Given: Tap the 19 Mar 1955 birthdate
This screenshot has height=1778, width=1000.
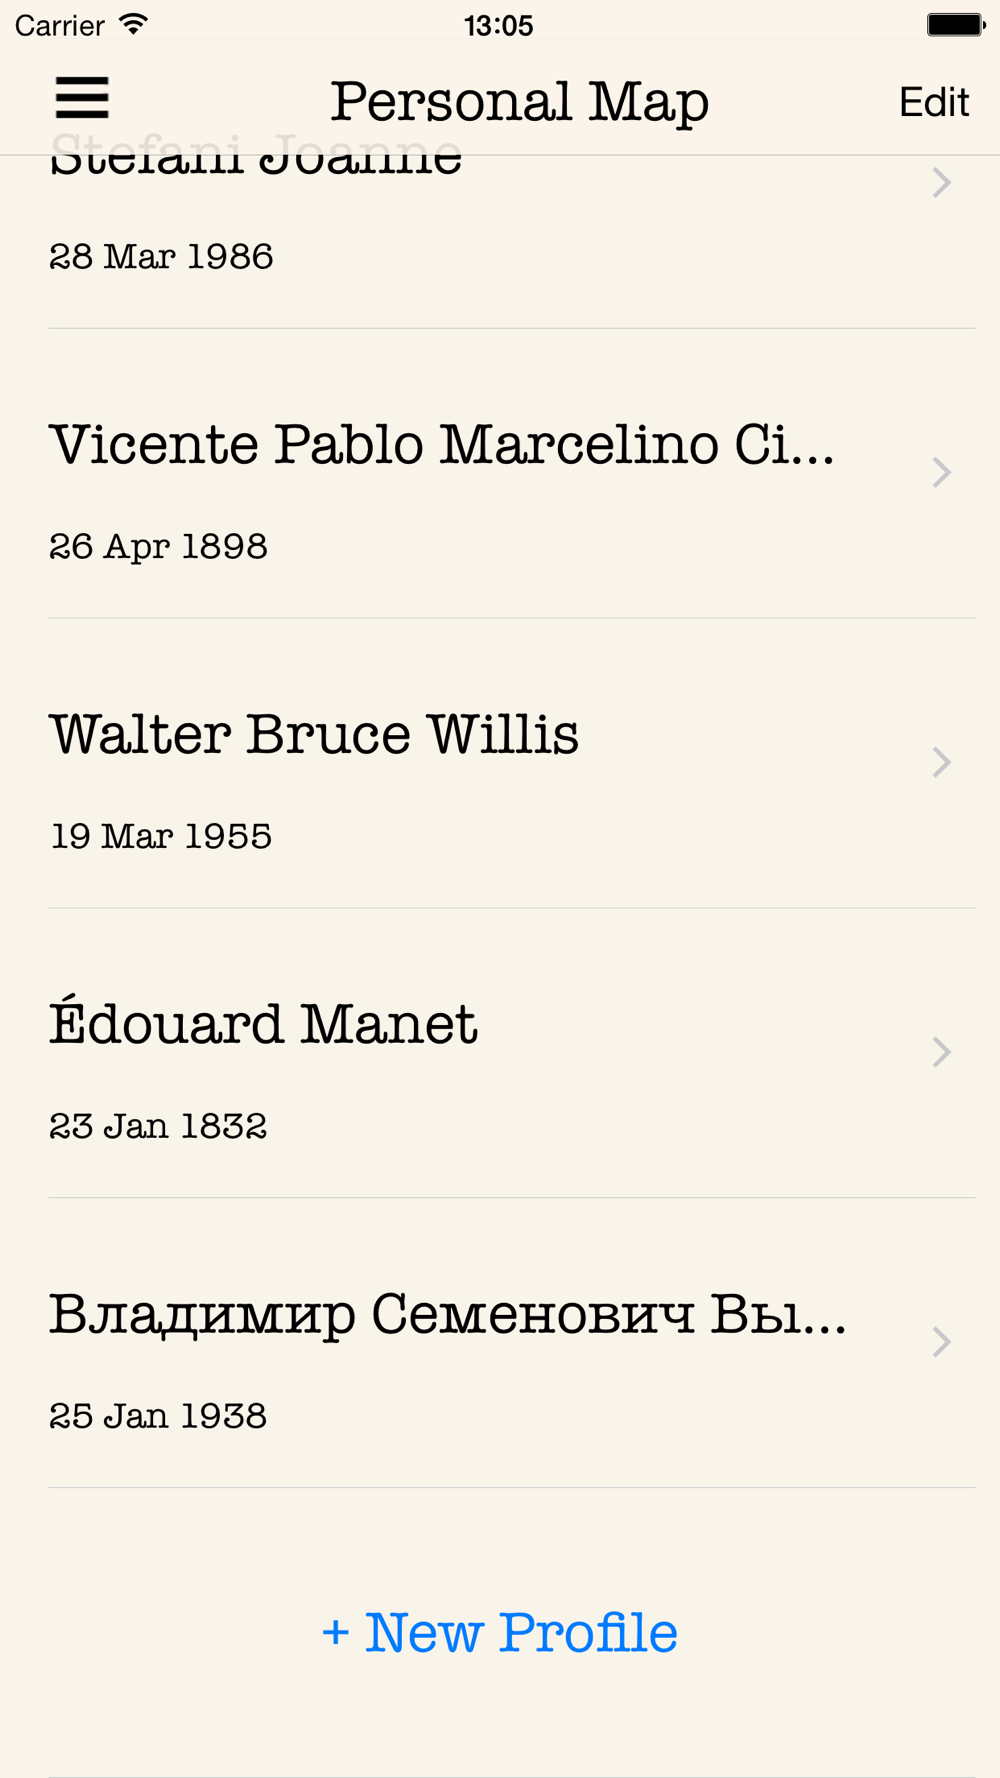Looking at the screenshot, I should (x=161, y=837).
